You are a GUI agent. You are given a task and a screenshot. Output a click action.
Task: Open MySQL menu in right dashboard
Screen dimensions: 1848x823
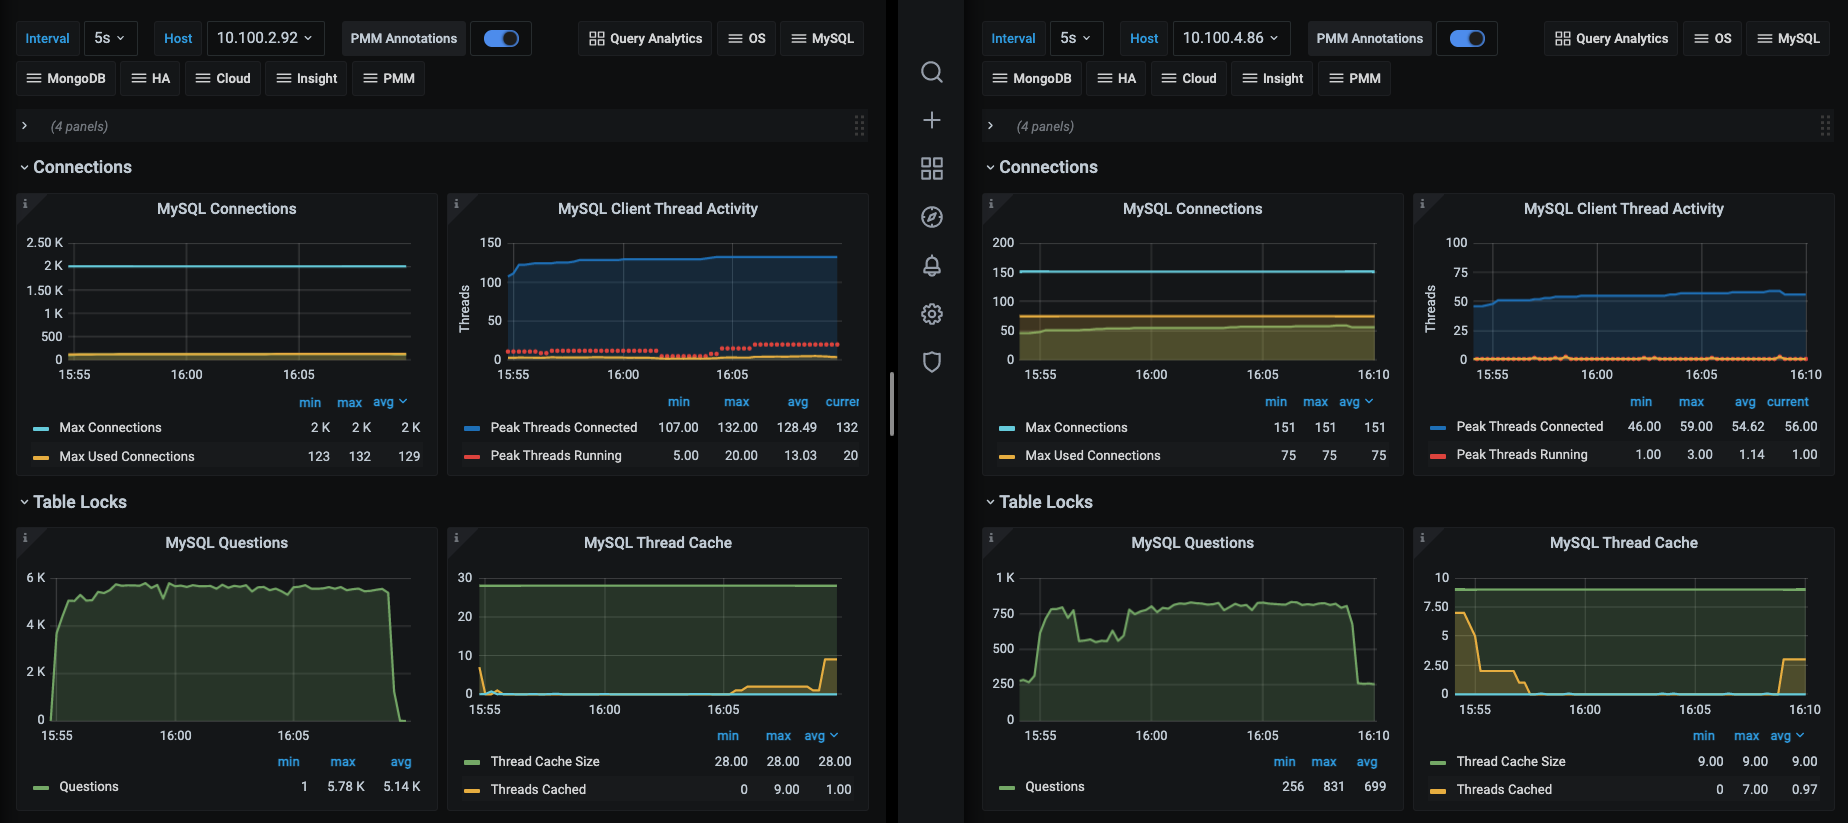(x=1788, y=38)
